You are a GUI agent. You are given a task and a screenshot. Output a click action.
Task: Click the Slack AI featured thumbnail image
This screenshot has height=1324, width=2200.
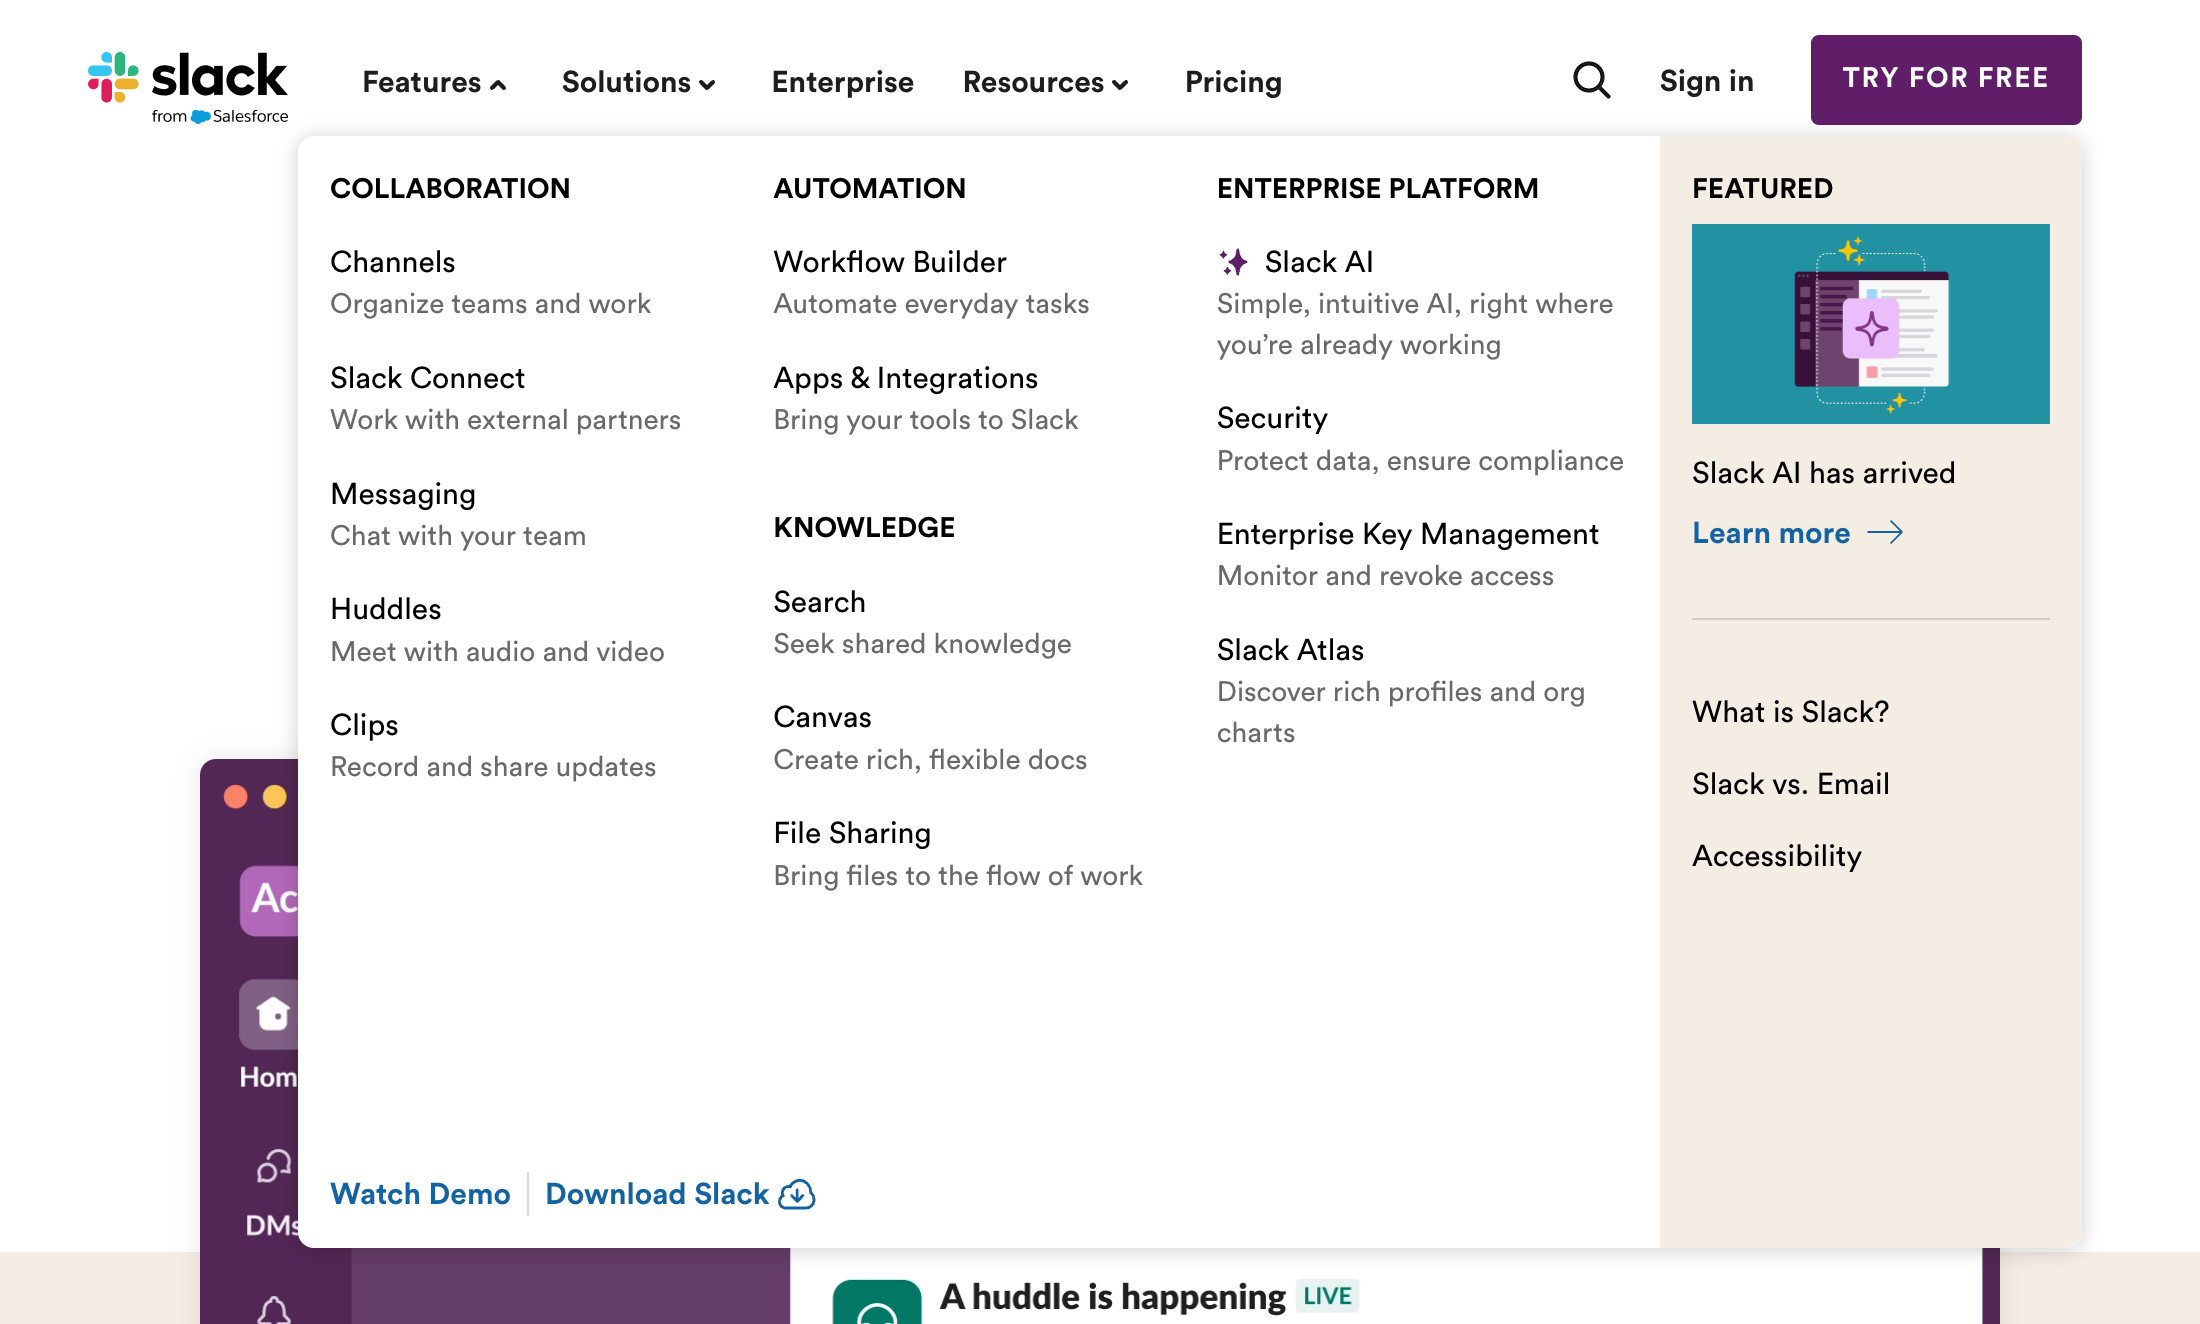[x=1870, y=323]
